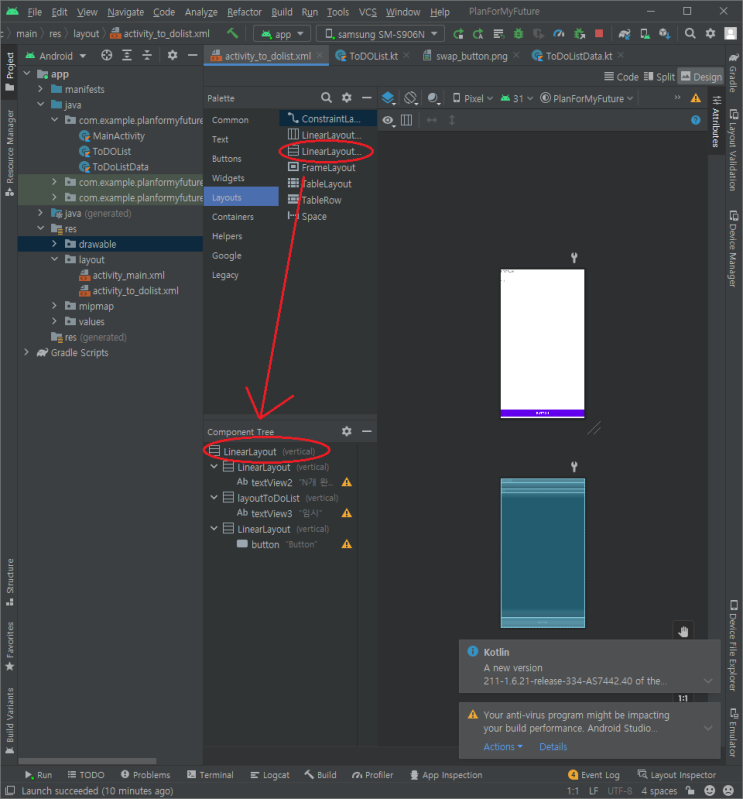
Task: Switch to ToDOList.kt tab
Action: click(372, 56)
